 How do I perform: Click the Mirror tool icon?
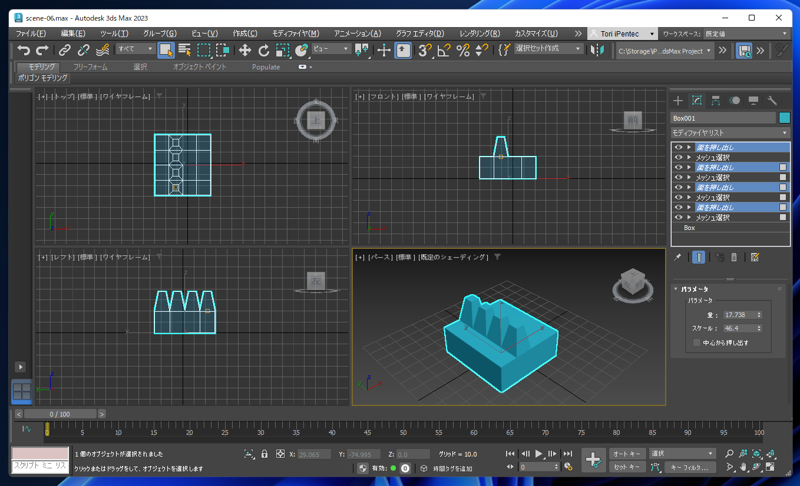[x=597, y=50]
